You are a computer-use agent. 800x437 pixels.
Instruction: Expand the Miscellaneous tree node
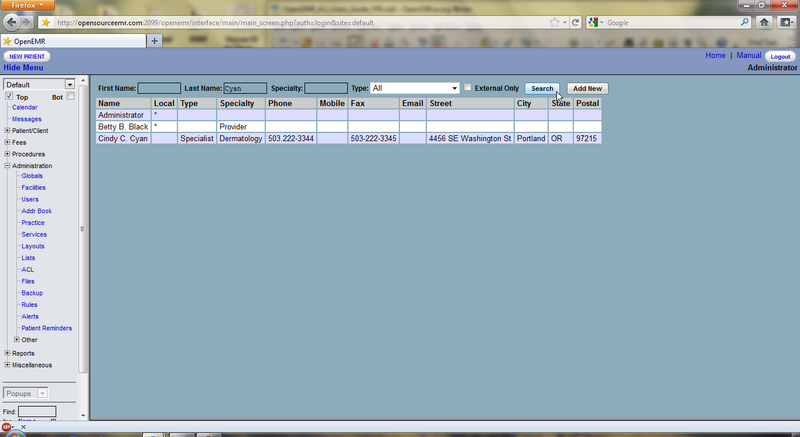pos(7,365)
